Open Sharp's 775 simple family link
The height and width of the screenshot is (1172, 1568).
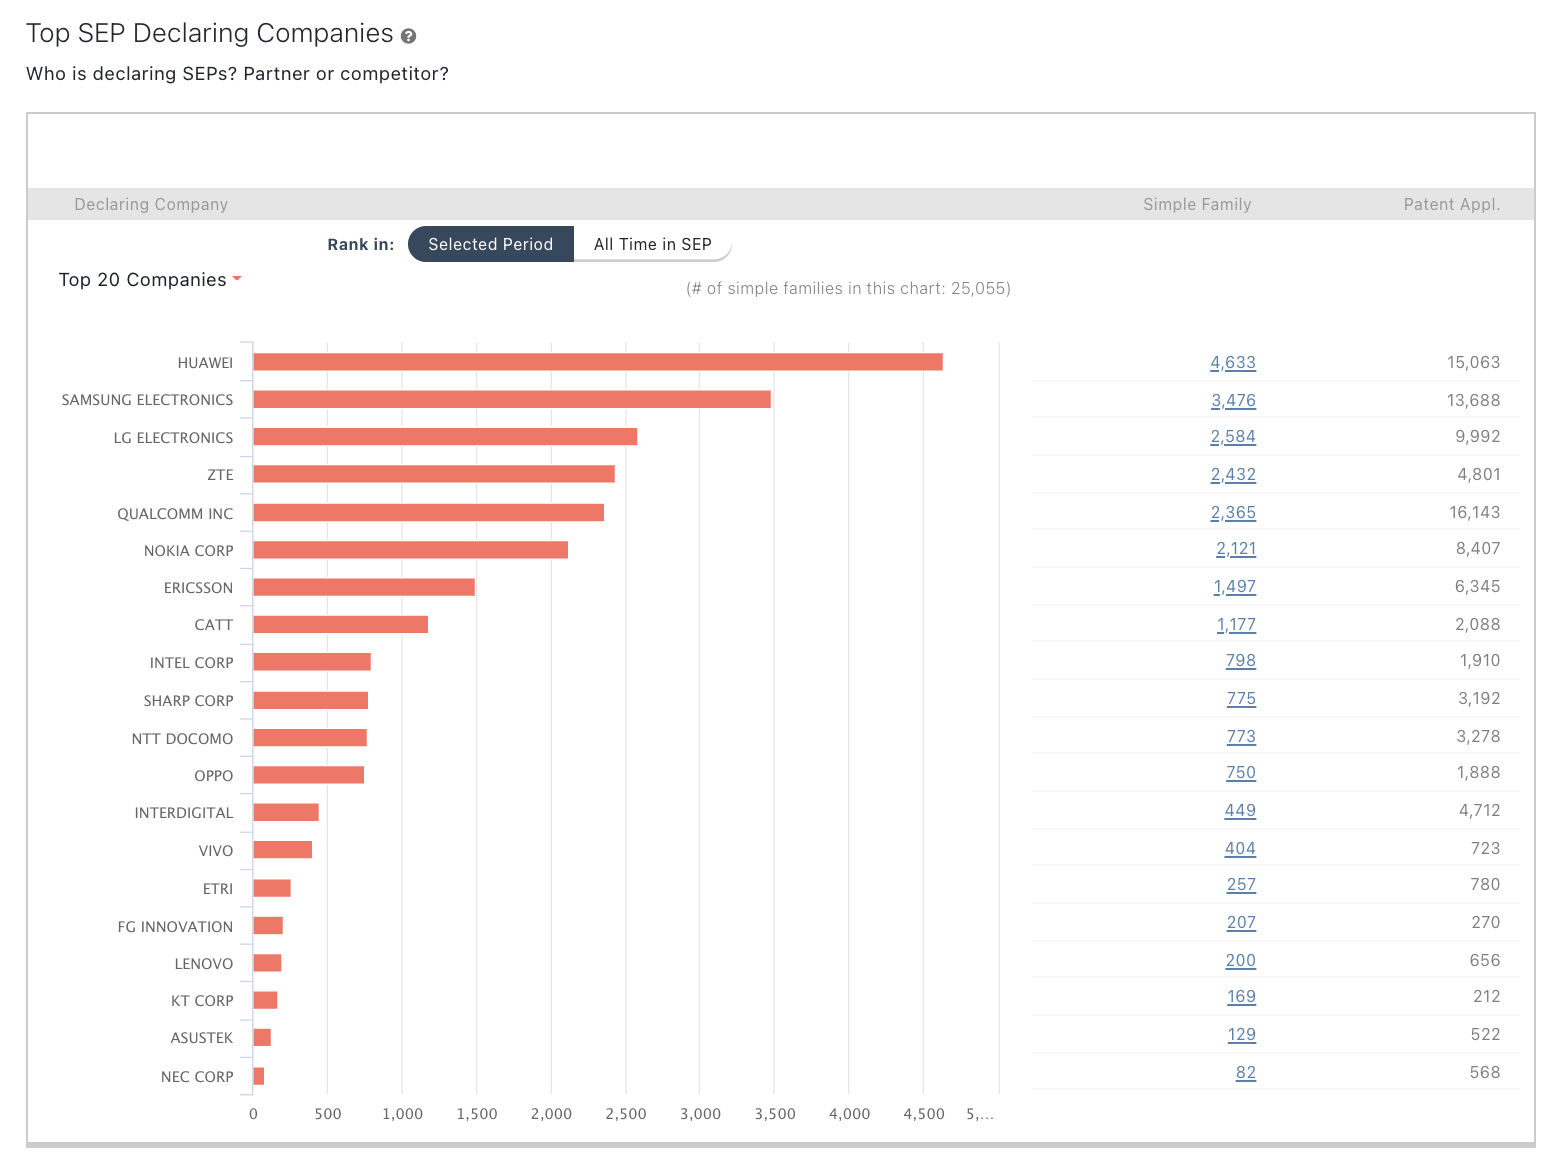(1241, 699)
